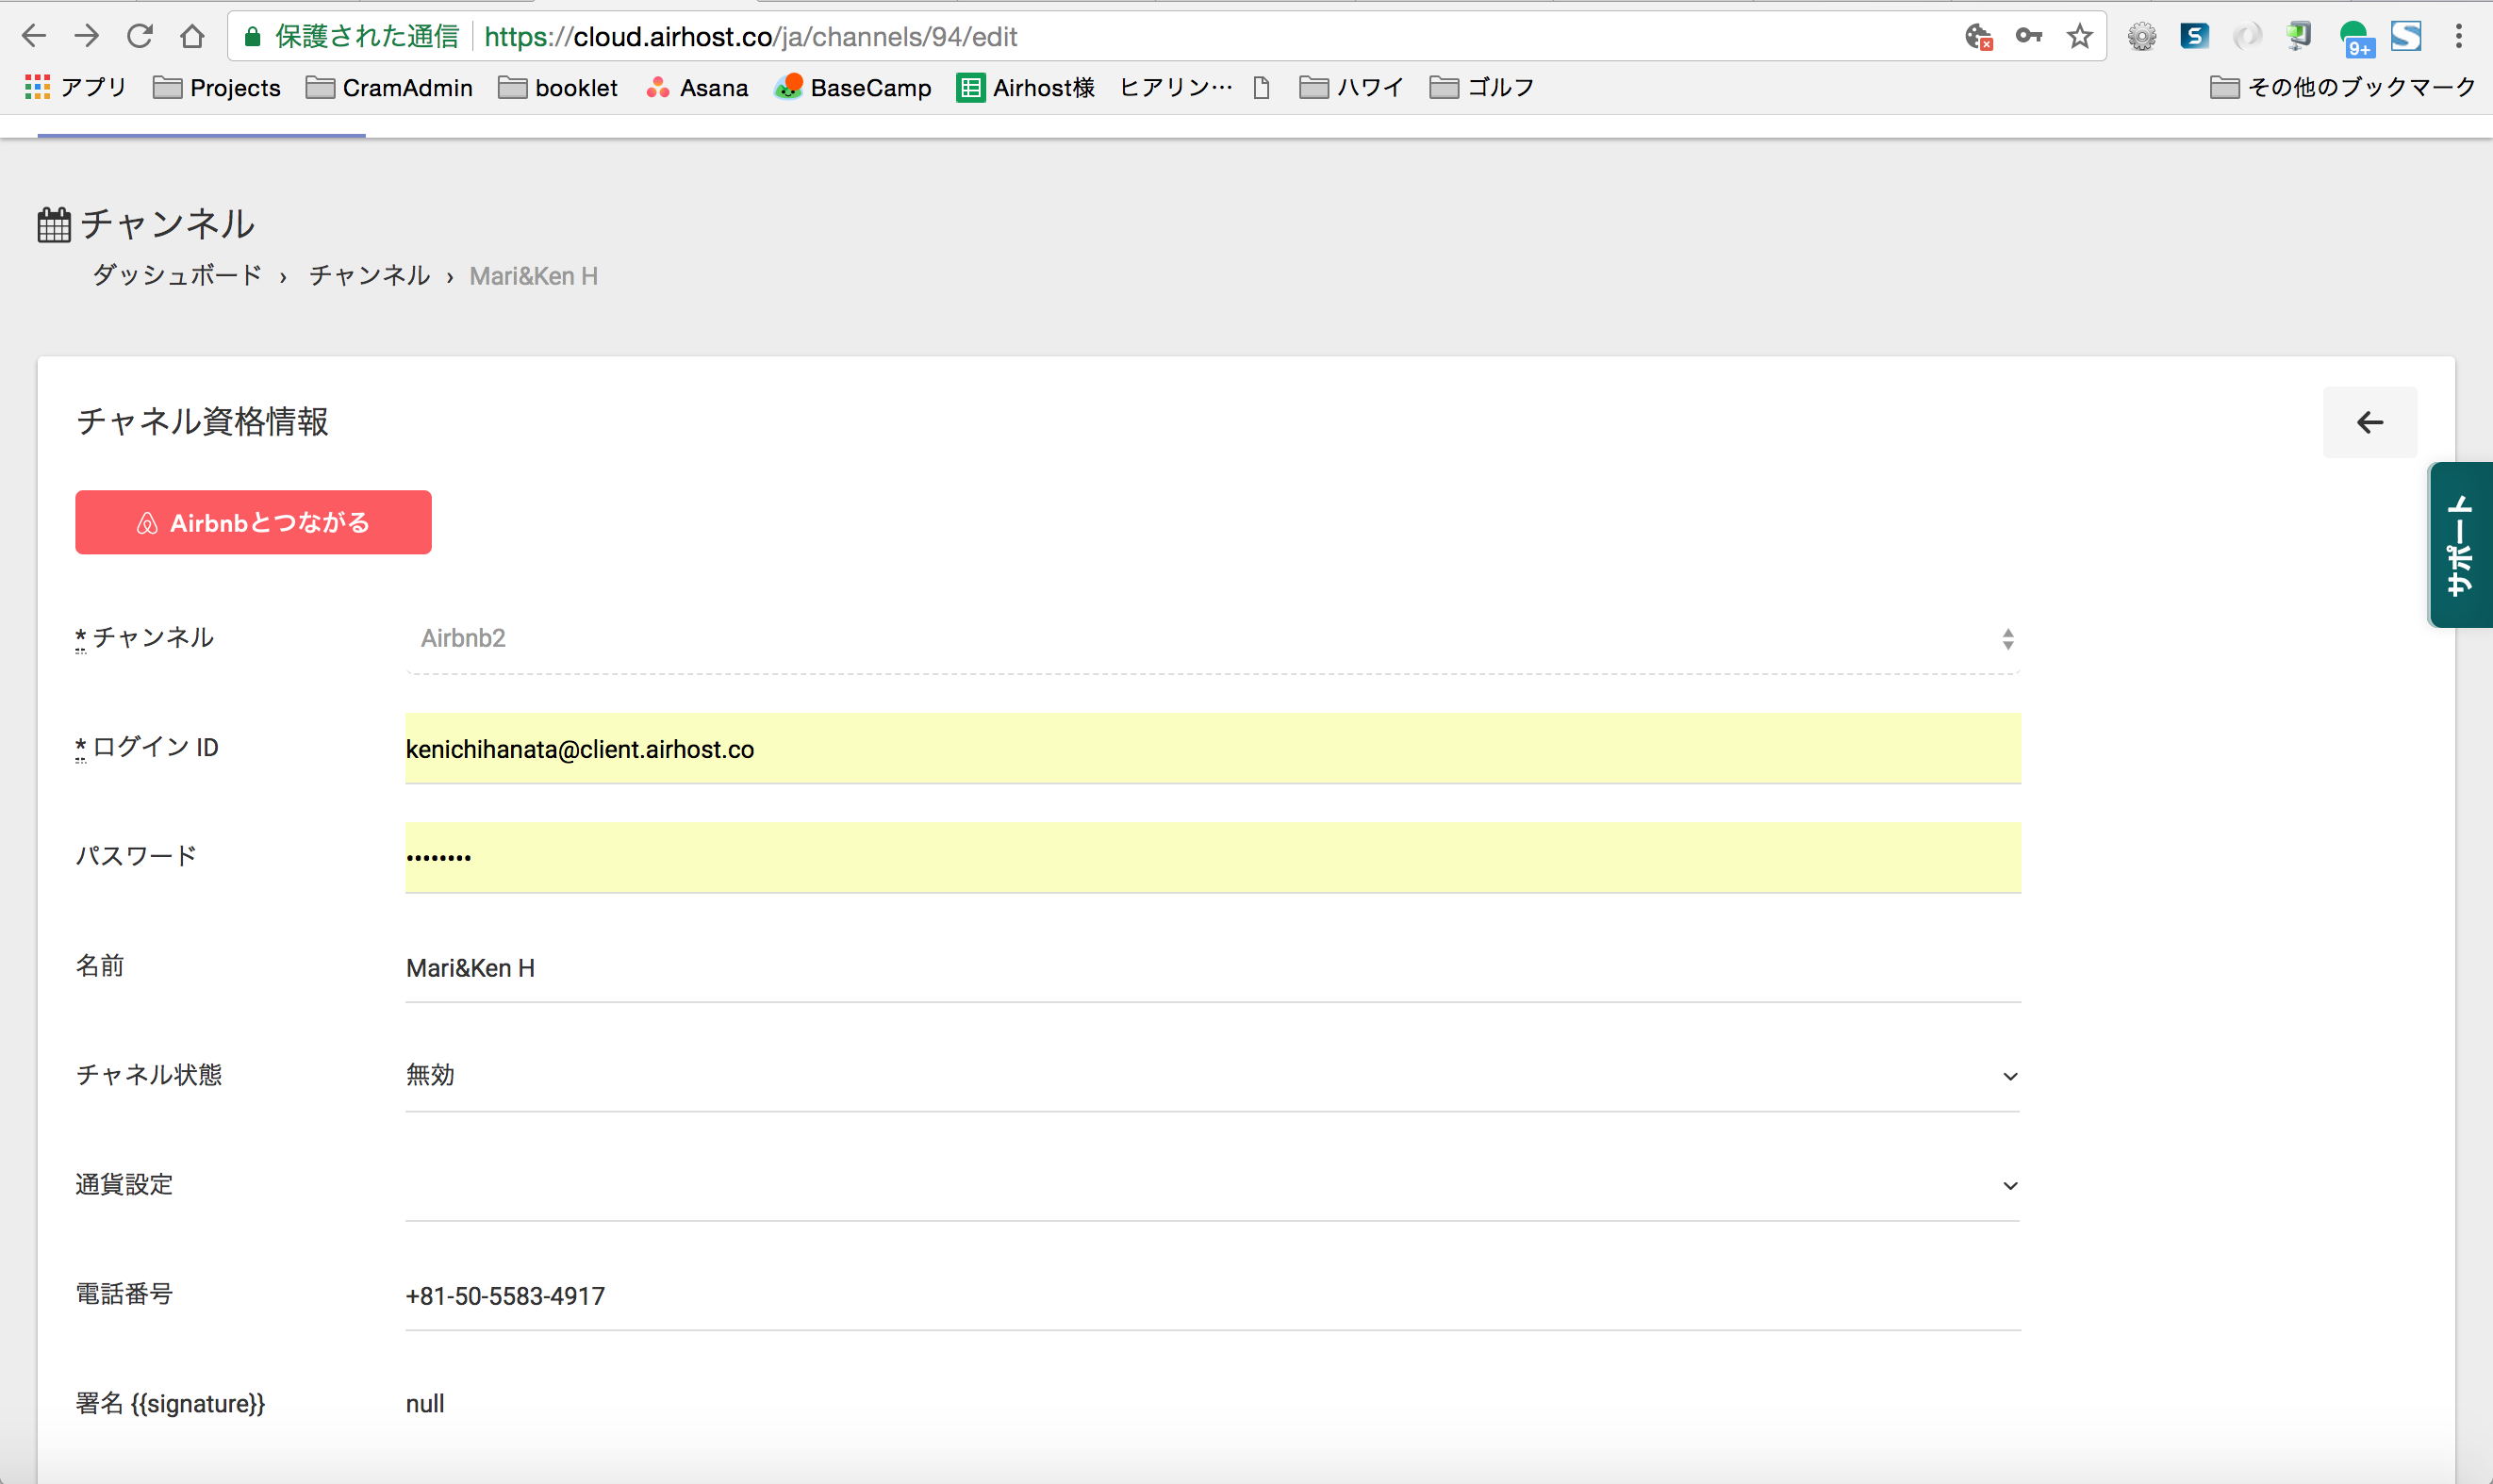Open the Projects bookmark folder

[217, 88]
